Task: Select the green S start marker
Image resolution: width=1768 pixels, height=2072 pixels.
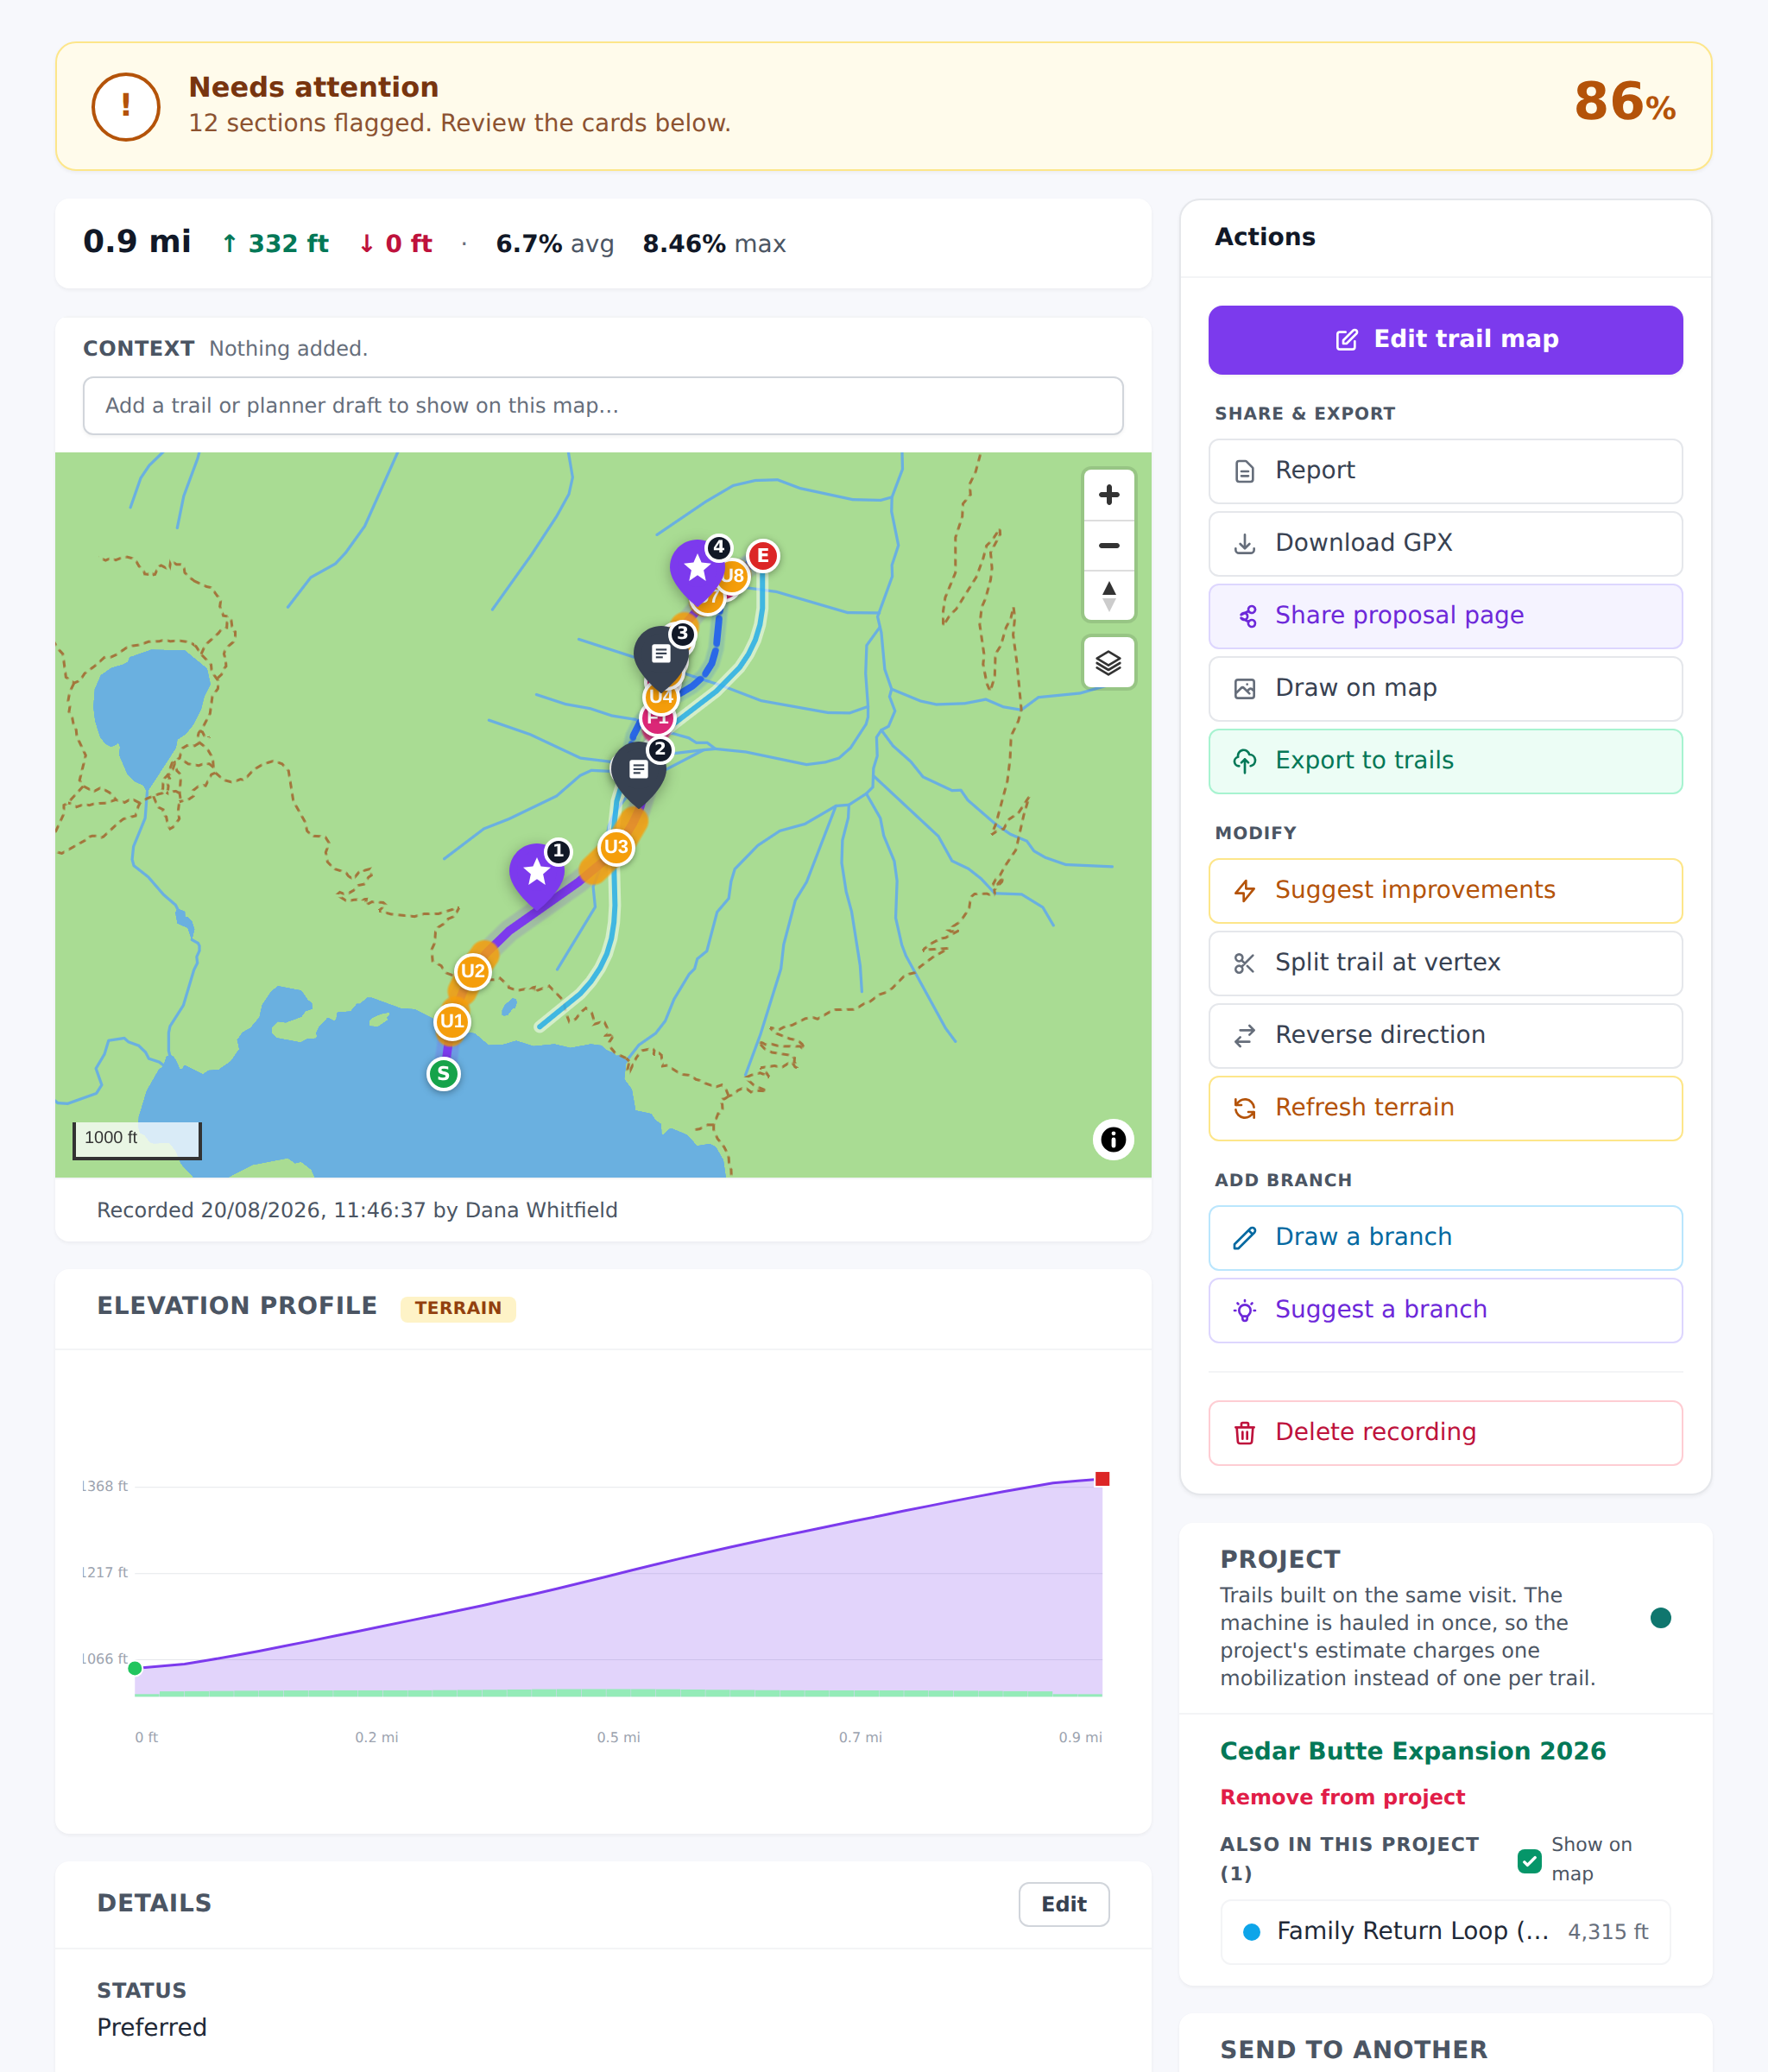Action: pyautogui.click(x=443, y=1074)
